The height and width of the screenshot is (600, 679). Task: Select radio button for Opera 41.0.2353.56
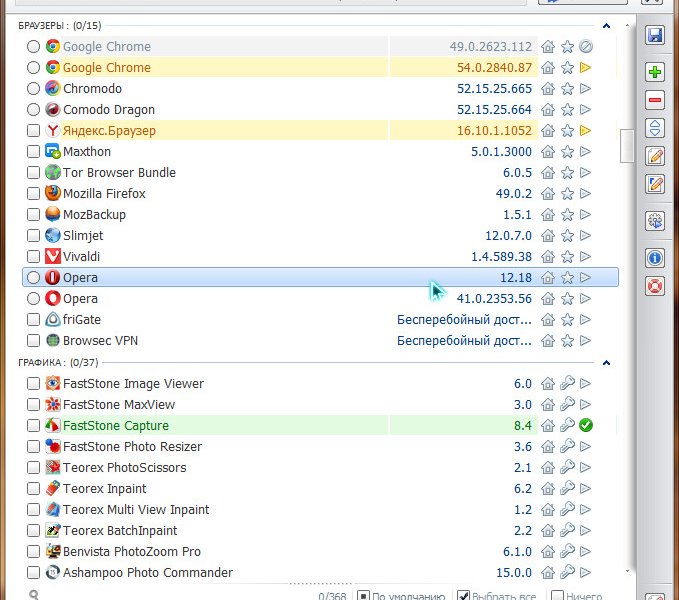(x=33, y=299)
